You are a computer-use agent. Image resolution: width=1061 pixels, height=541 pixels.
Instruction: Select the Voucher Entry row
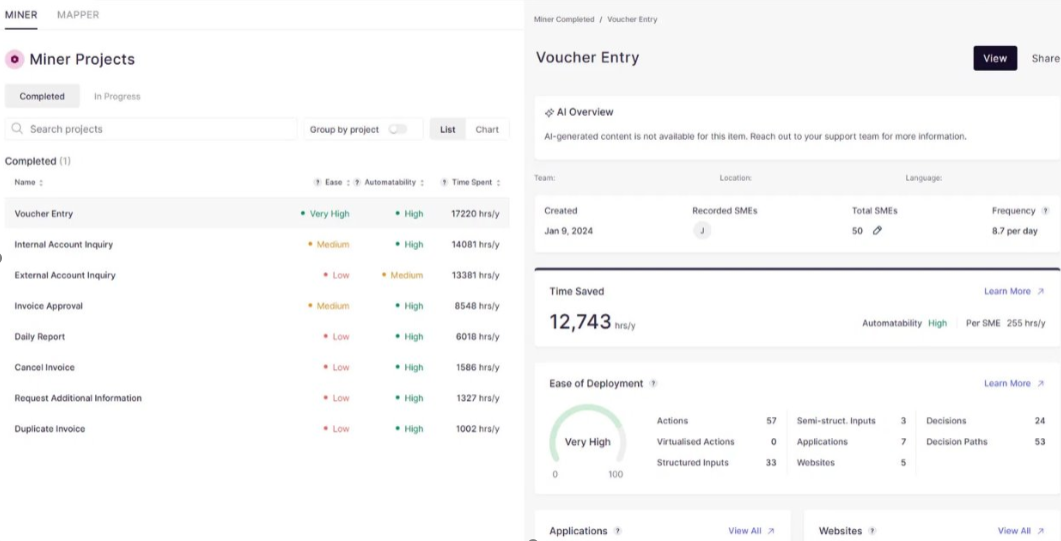click(257, 214)
